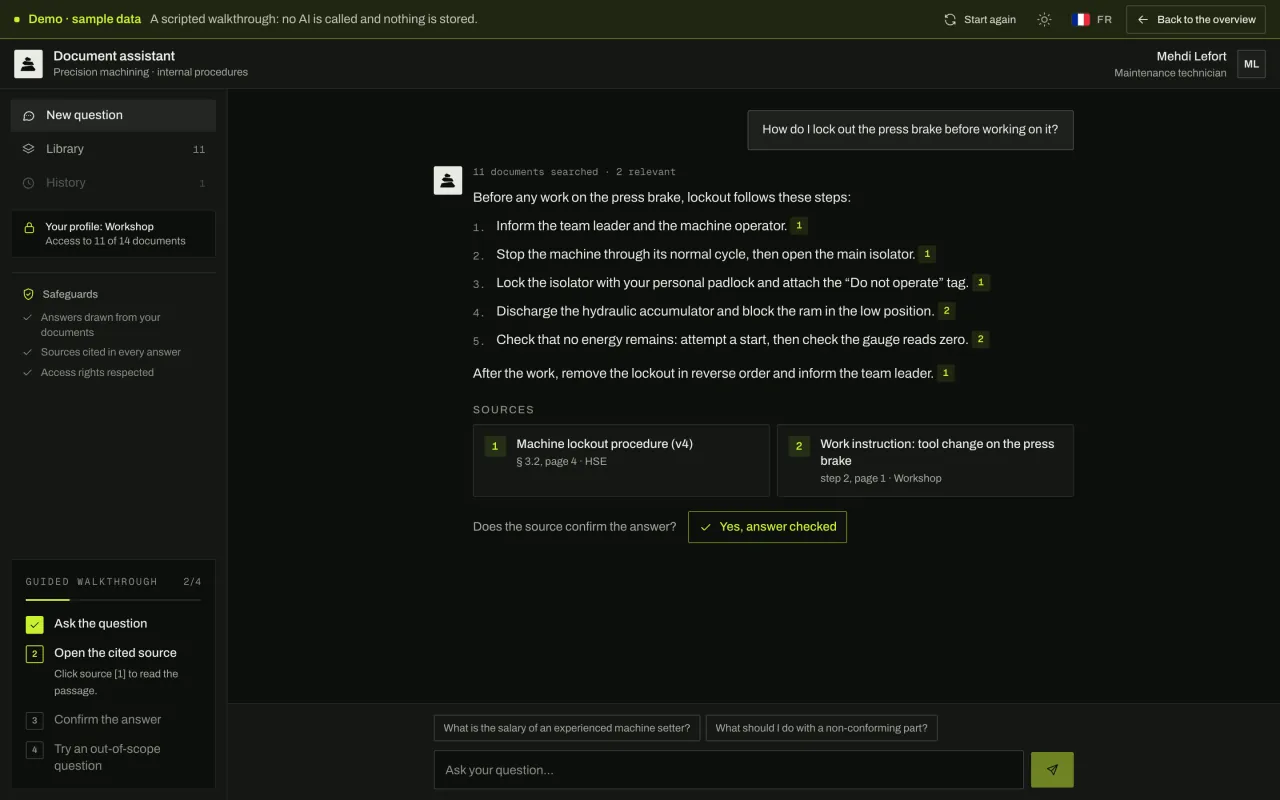This screenshot has height=800, width=1280.
Task: Click 'Your profile: Workshop' card text
Action: (x=99, y=227)
